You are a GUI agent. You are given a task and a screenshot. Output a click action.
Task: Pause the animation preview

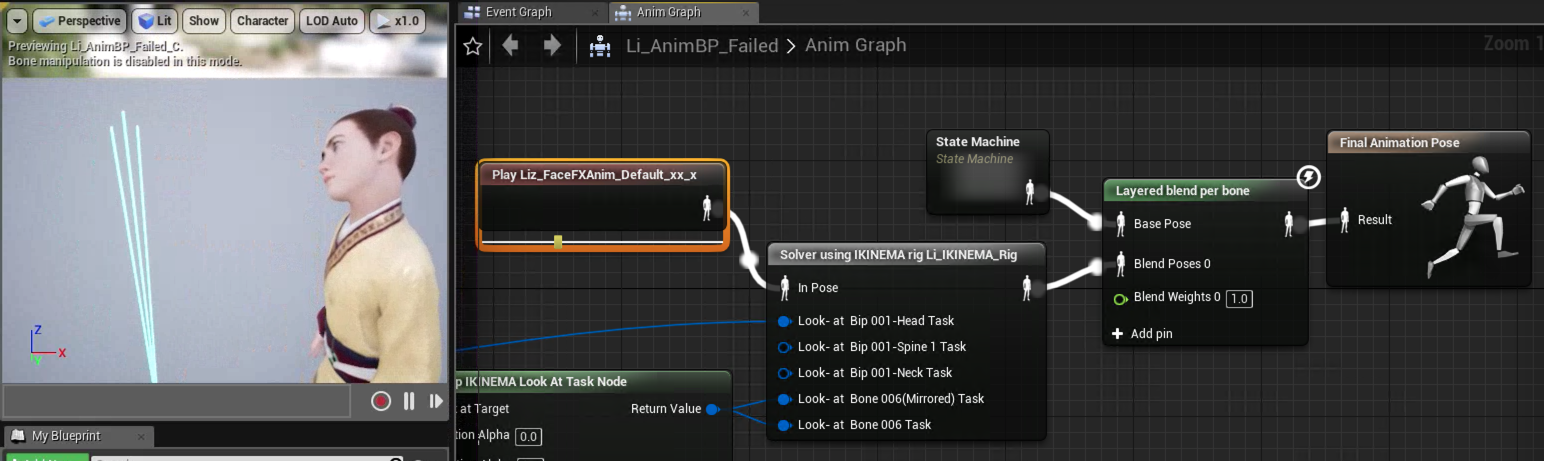point(409,401)
